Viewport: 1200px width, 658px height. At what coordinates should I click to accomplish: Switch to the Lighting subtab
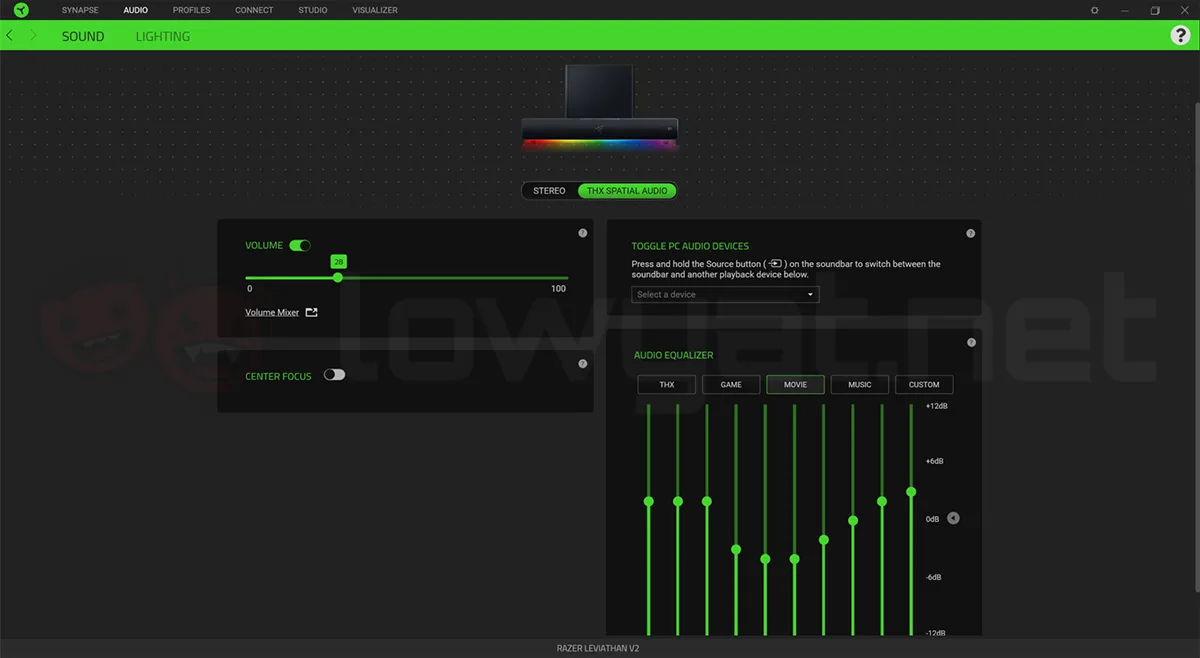163,36
